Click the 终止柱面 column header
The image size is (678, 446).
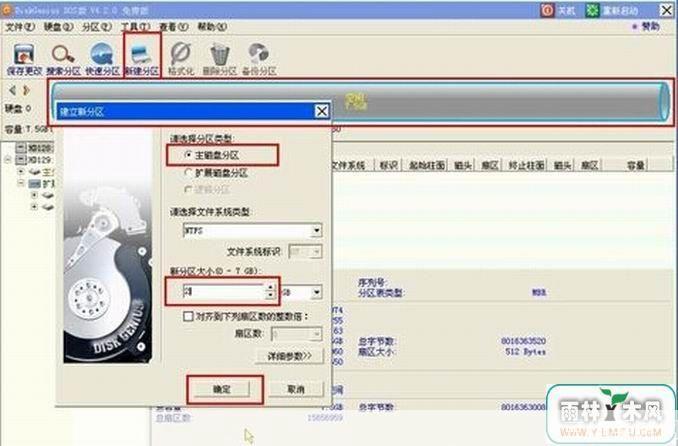526,165
